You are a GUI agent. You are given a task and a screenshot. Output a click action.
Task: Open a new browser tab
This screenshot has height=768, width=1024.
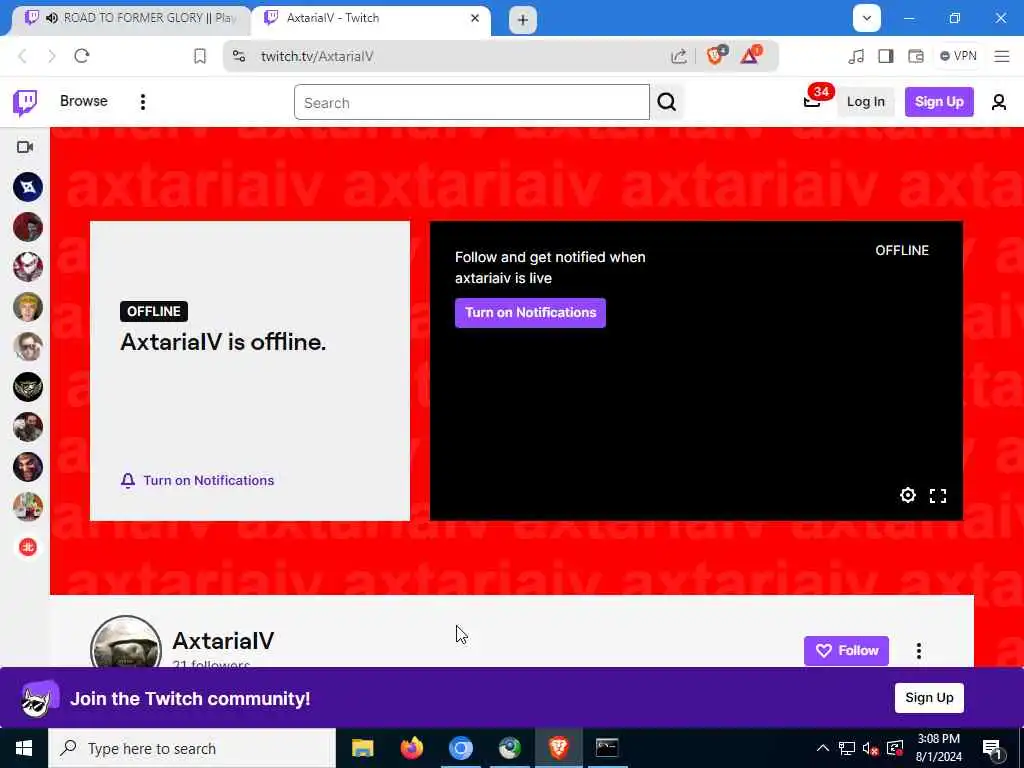[522, 20]
